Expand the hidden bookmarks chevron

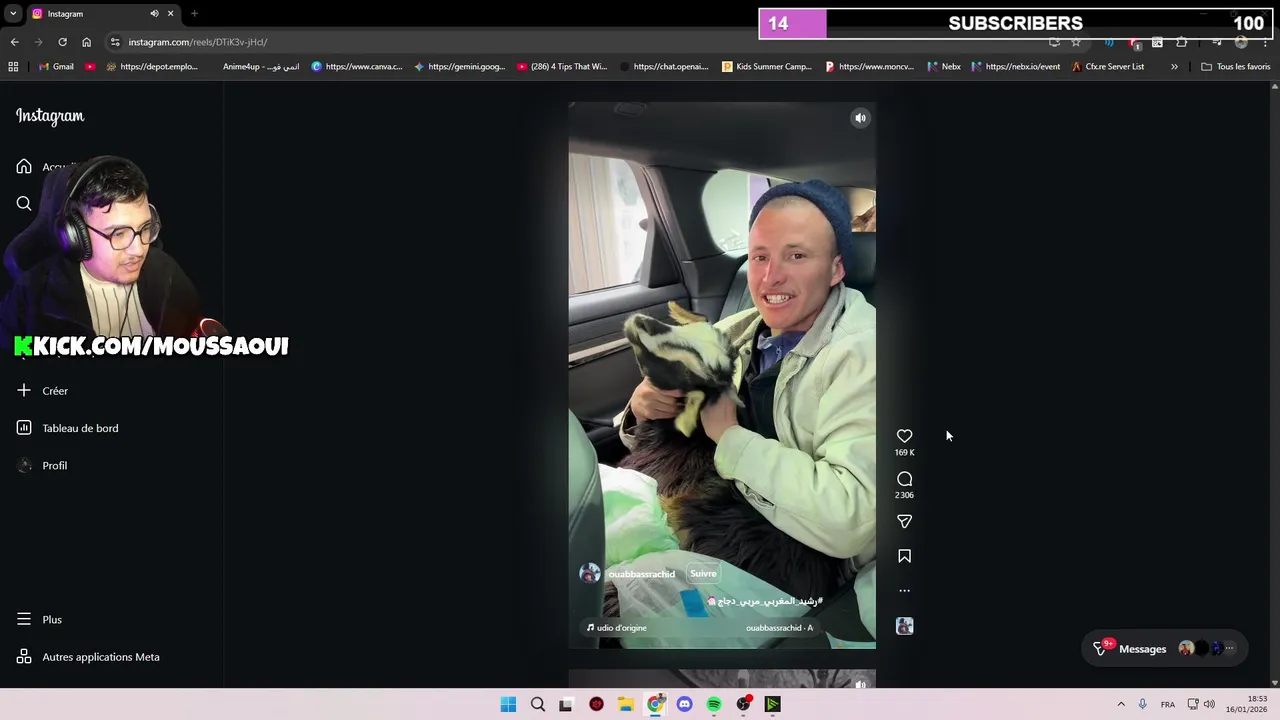point(1174,67)
